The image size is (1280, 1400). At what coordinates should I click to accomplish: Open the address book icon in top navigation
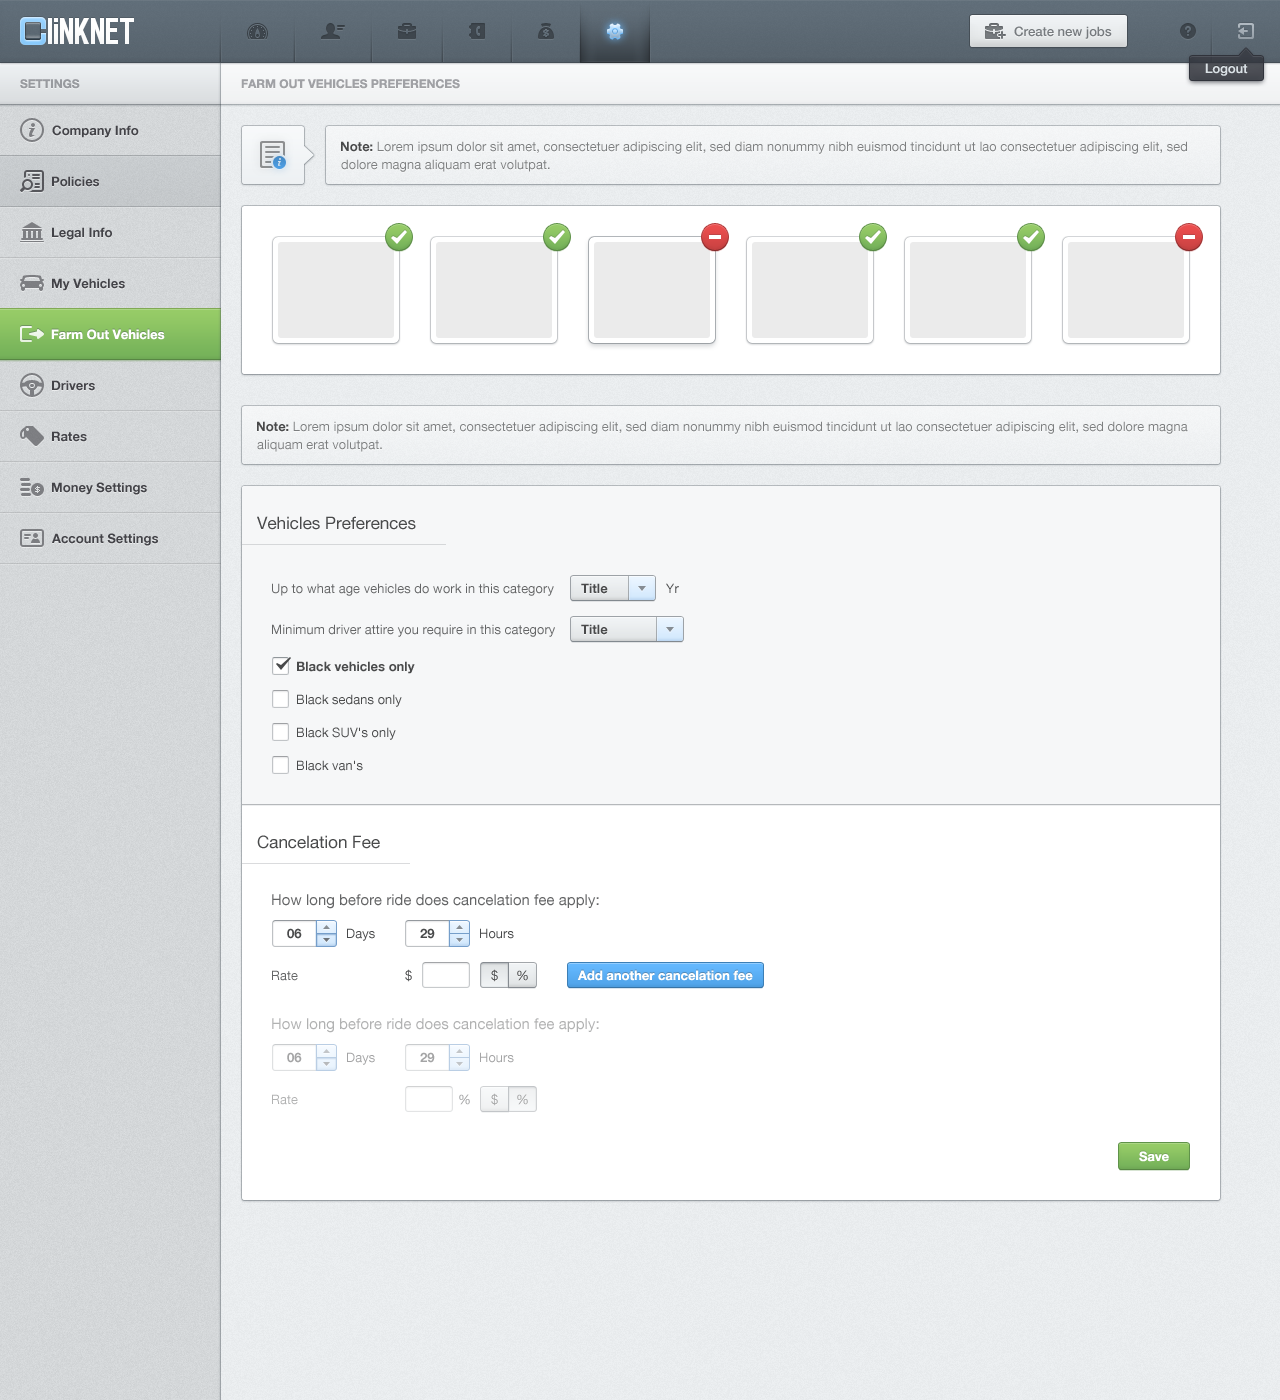477,31
